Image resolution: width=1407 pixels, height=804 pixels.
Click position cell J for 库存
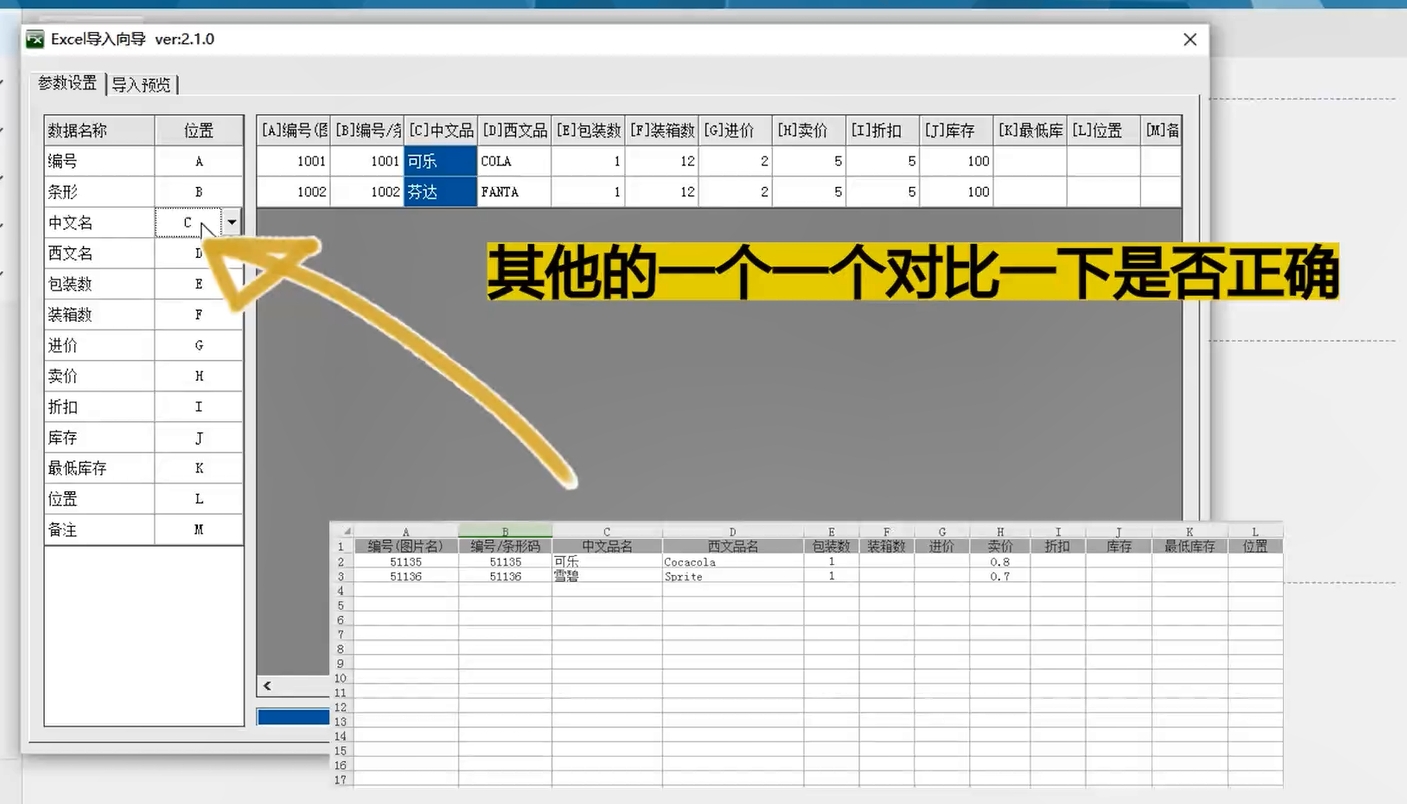pyautogui.click(x=199, y=438)
